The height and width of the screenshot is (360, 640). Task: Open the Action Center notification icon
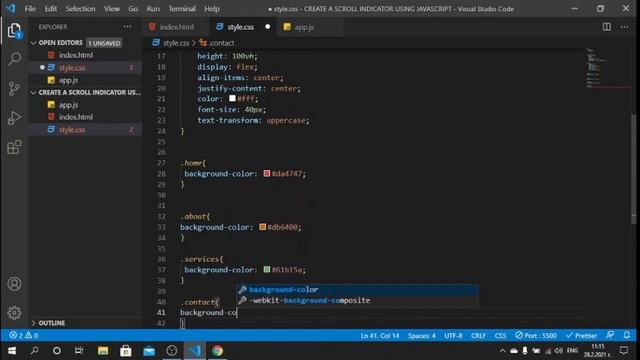[624, 351]
